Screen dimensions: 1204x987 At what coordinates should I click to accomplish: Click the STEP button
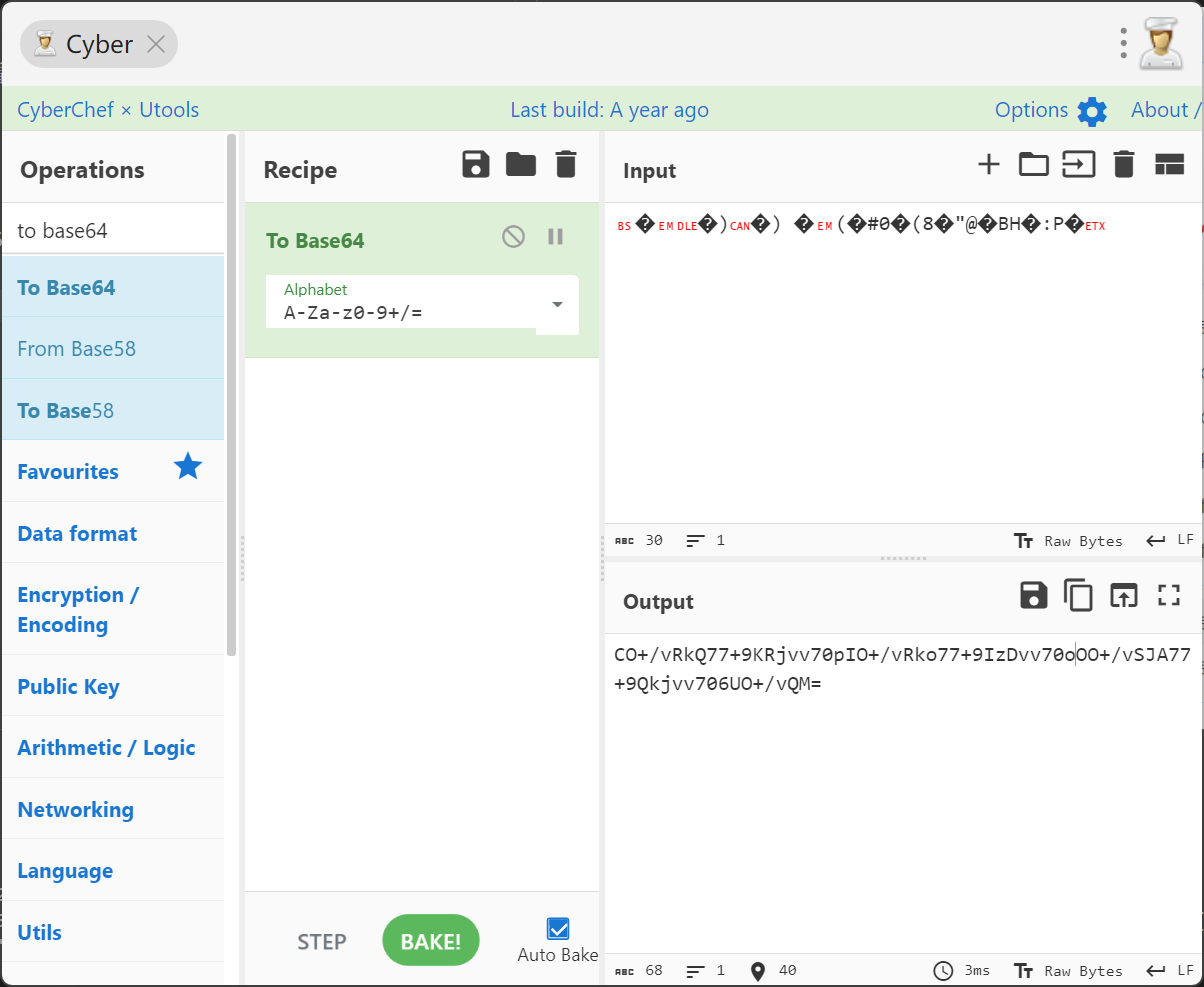pyautogui.click(x=322, y=941)
